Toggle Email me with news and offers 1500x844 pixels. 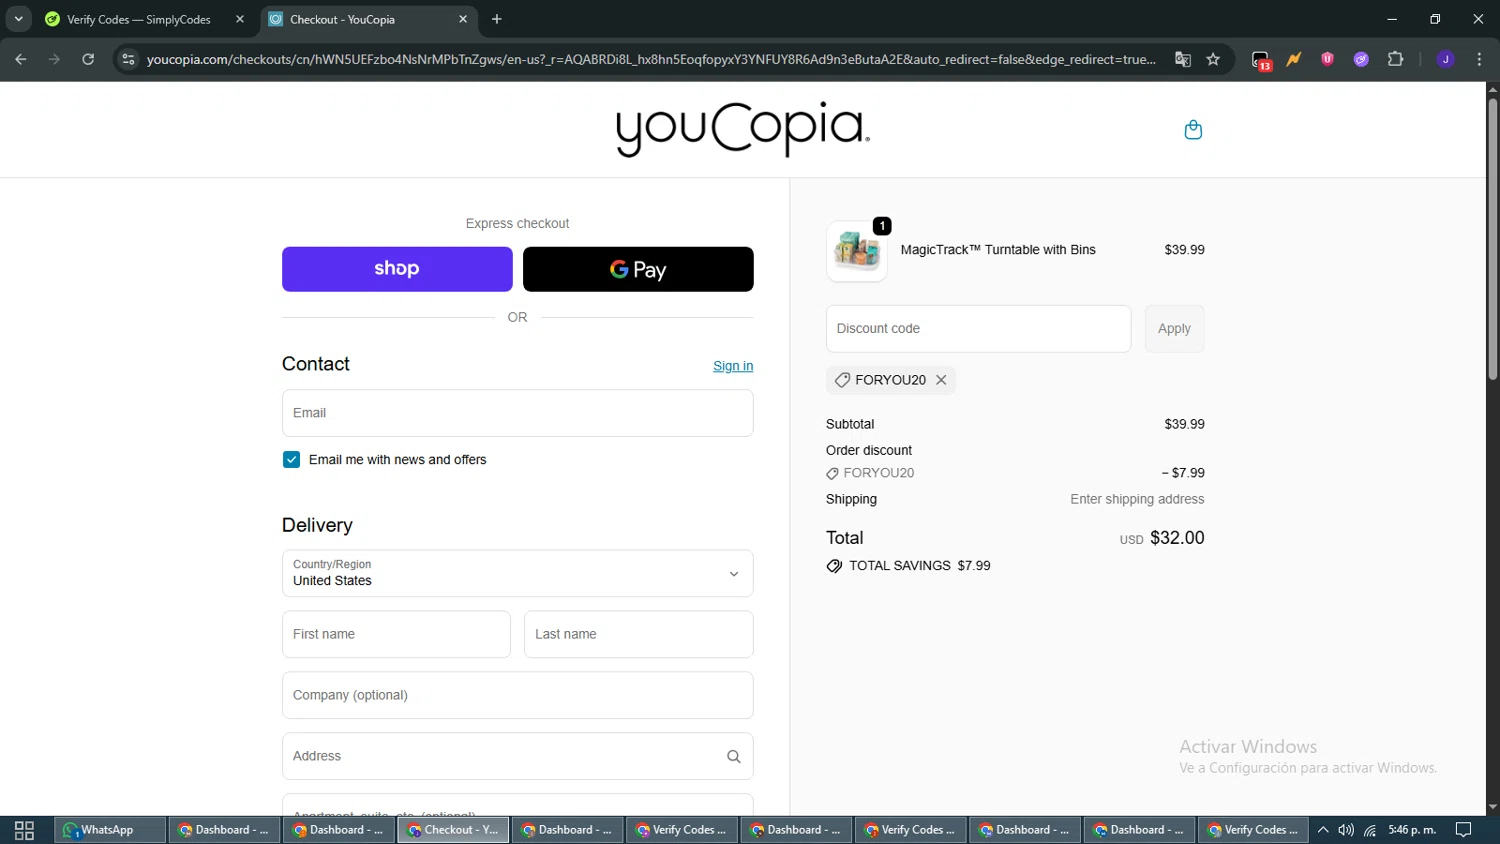point(291,460)
